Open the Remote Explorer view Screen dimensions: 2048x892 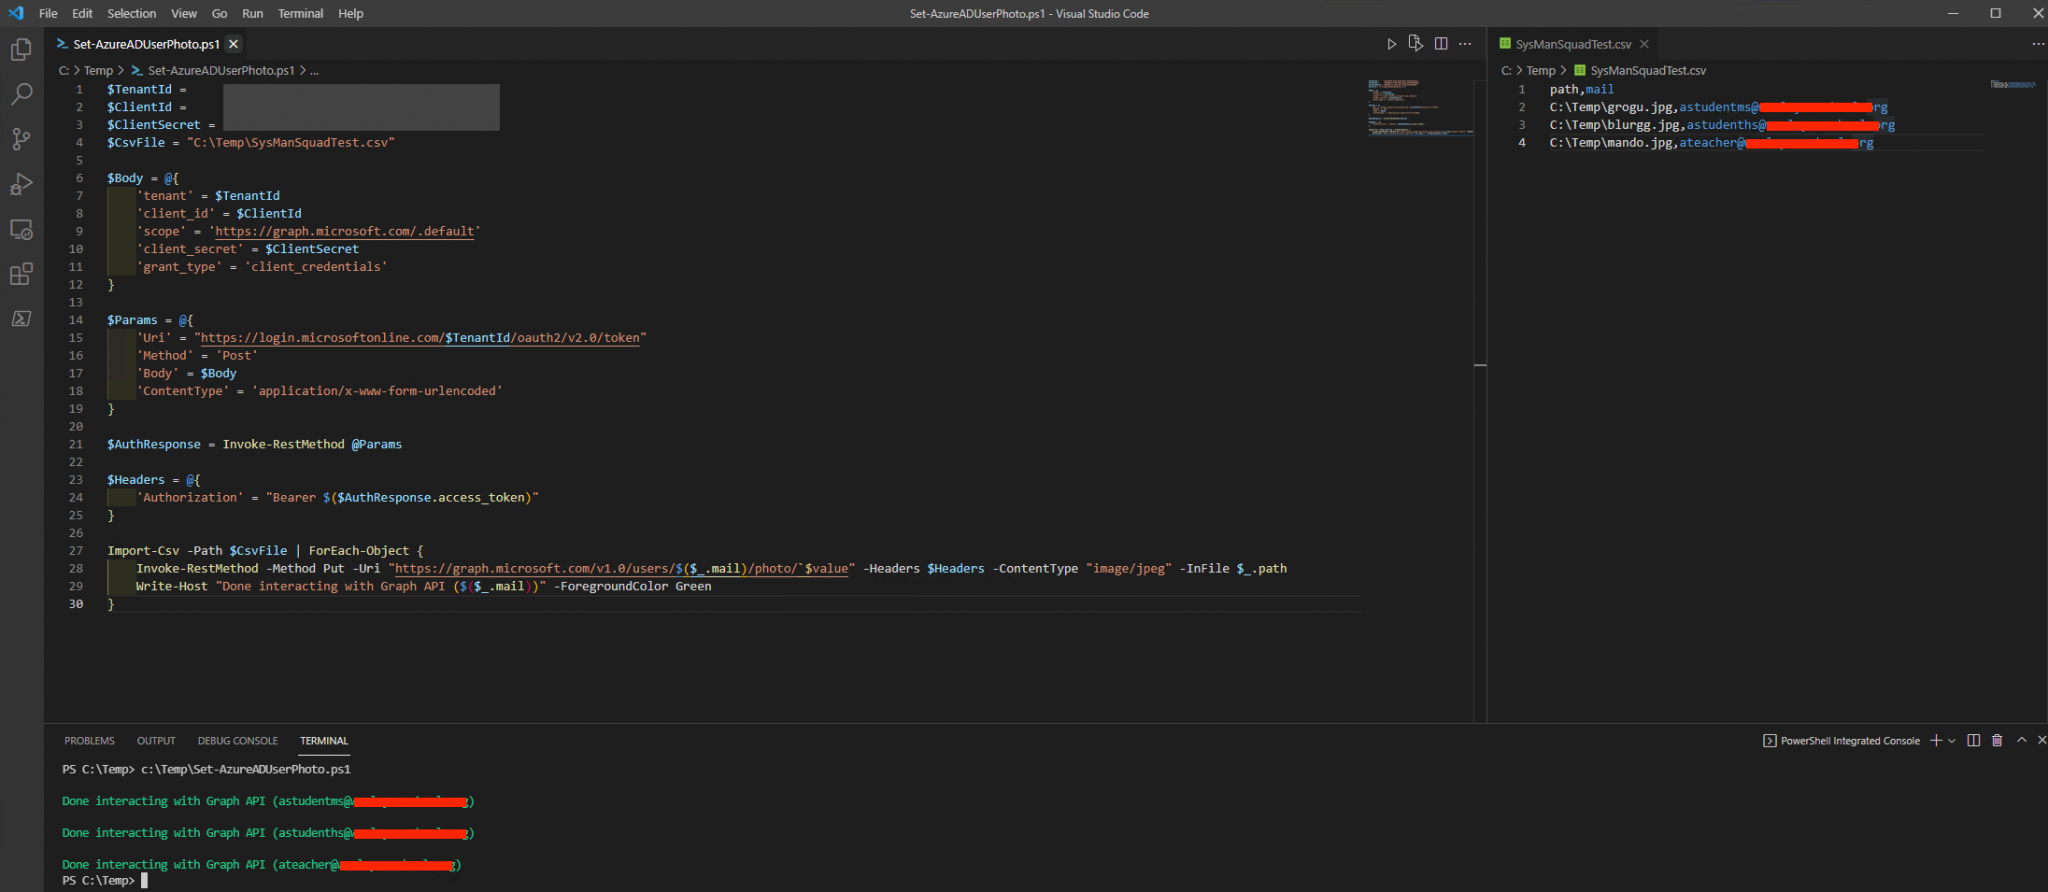click(21, 229)
